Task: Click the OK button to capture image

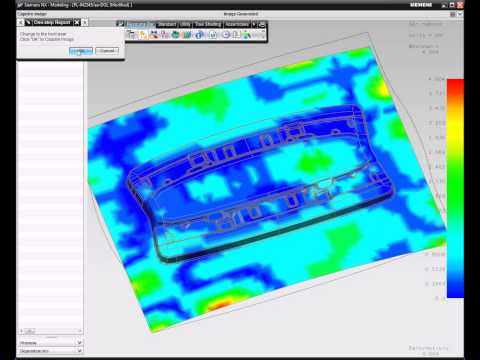Action: 81,51
